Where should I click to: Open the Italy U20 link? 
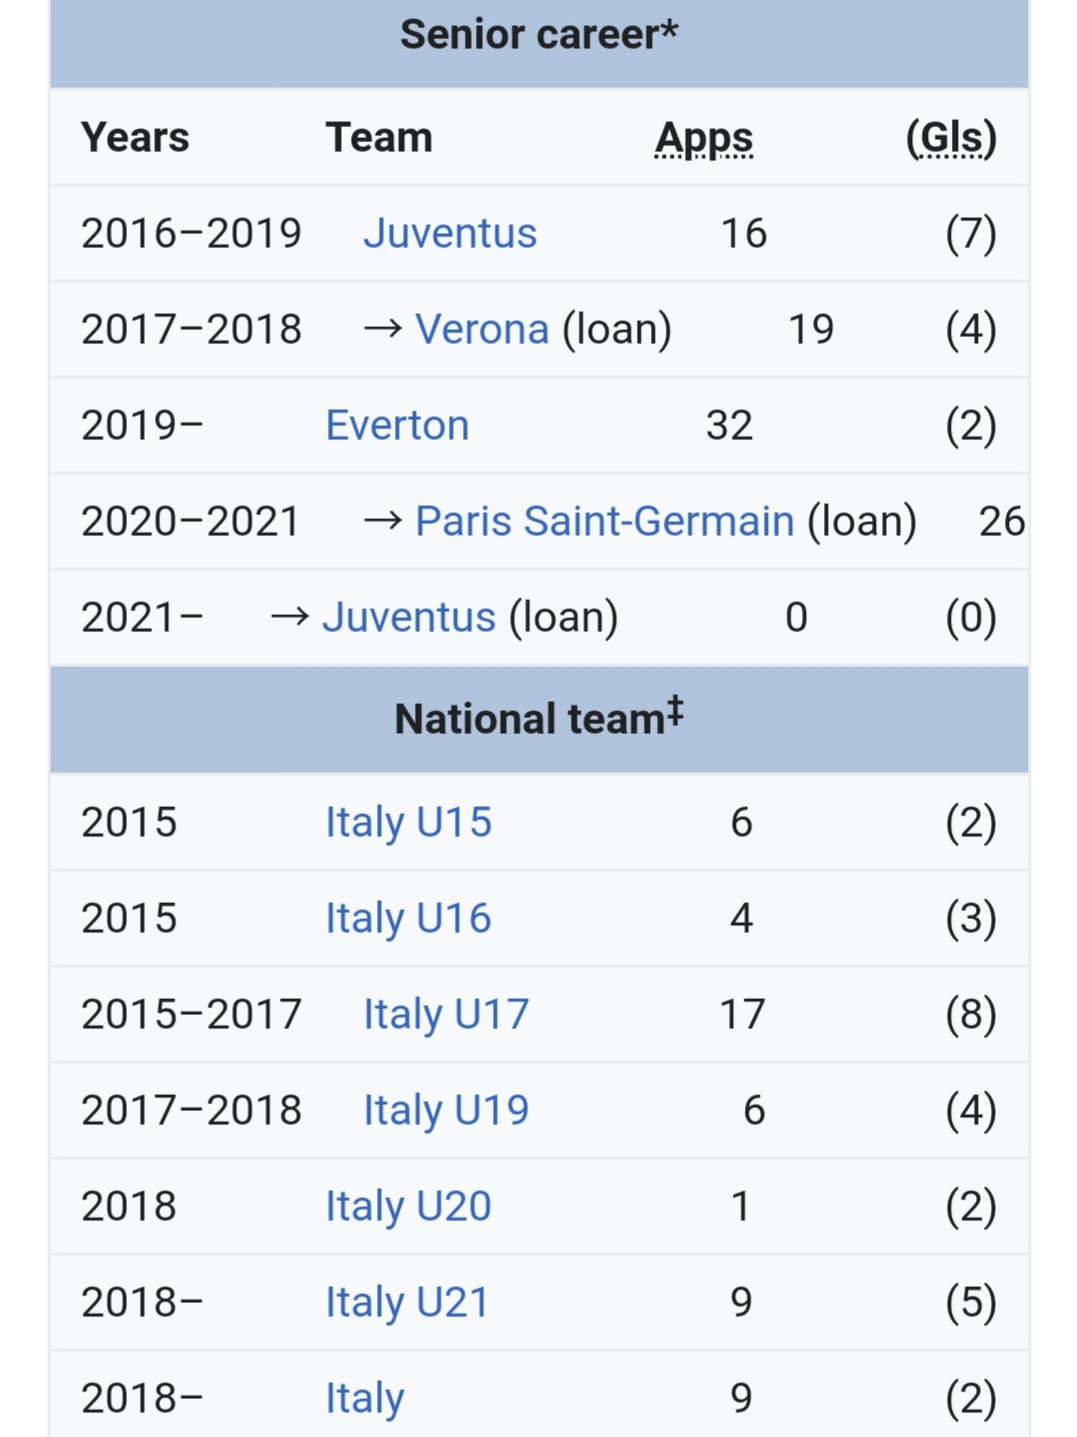click(x=408, y=1206)
